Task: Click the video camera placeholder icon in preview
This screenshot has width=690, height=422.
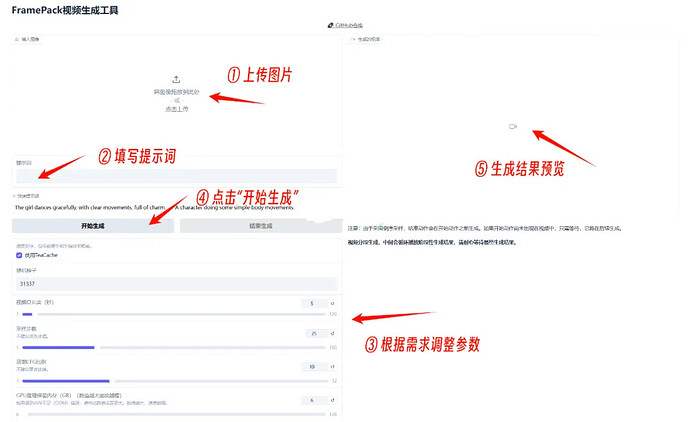Action: point(513,127)
